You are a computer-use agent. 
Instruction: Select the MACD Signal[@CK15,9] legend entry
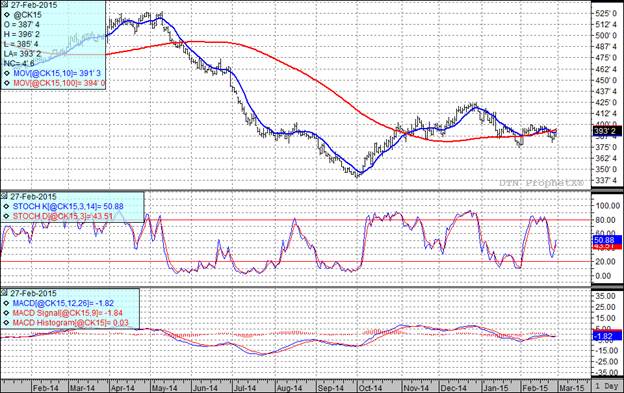pos(68,313)
